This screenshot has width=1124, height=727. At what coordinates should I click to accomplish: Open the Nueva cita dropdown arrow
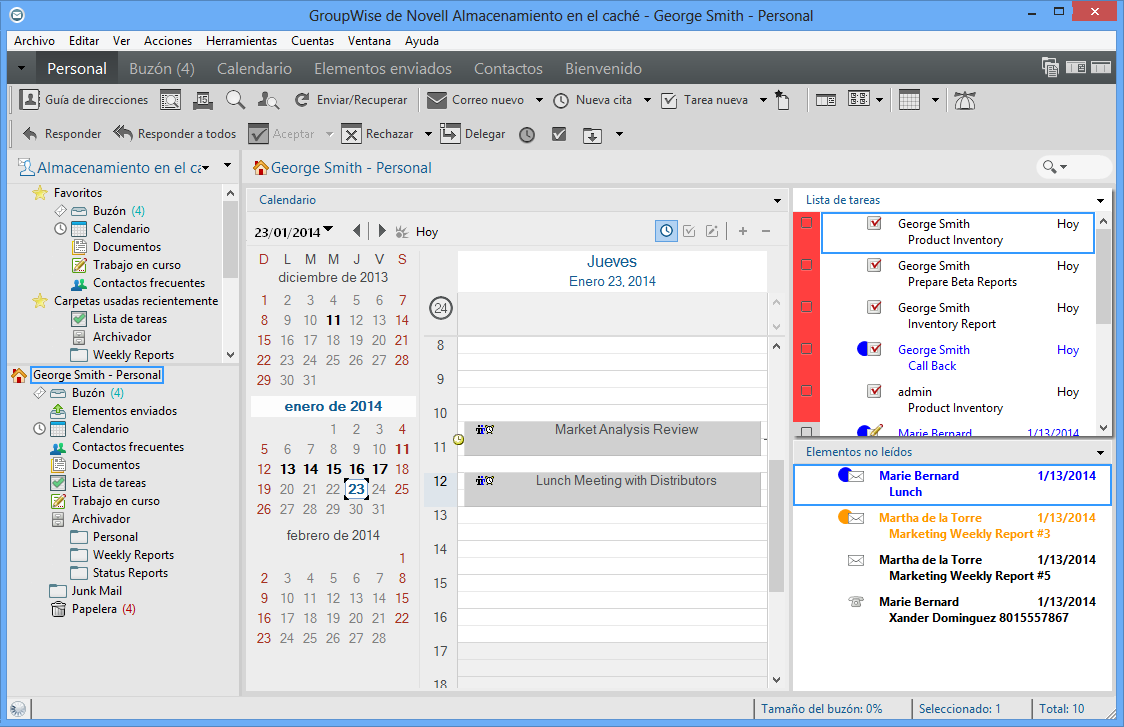pos(647,100)
